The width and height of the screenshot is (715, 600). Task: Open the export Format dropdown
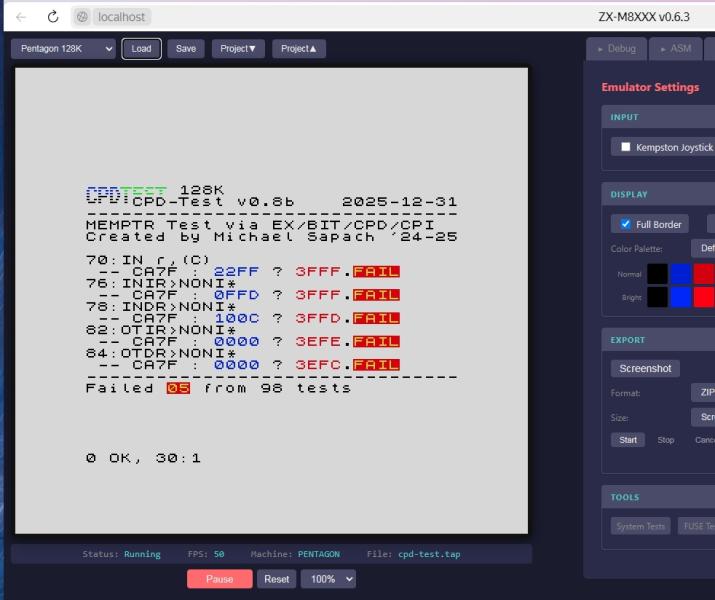tap(702, 393)
